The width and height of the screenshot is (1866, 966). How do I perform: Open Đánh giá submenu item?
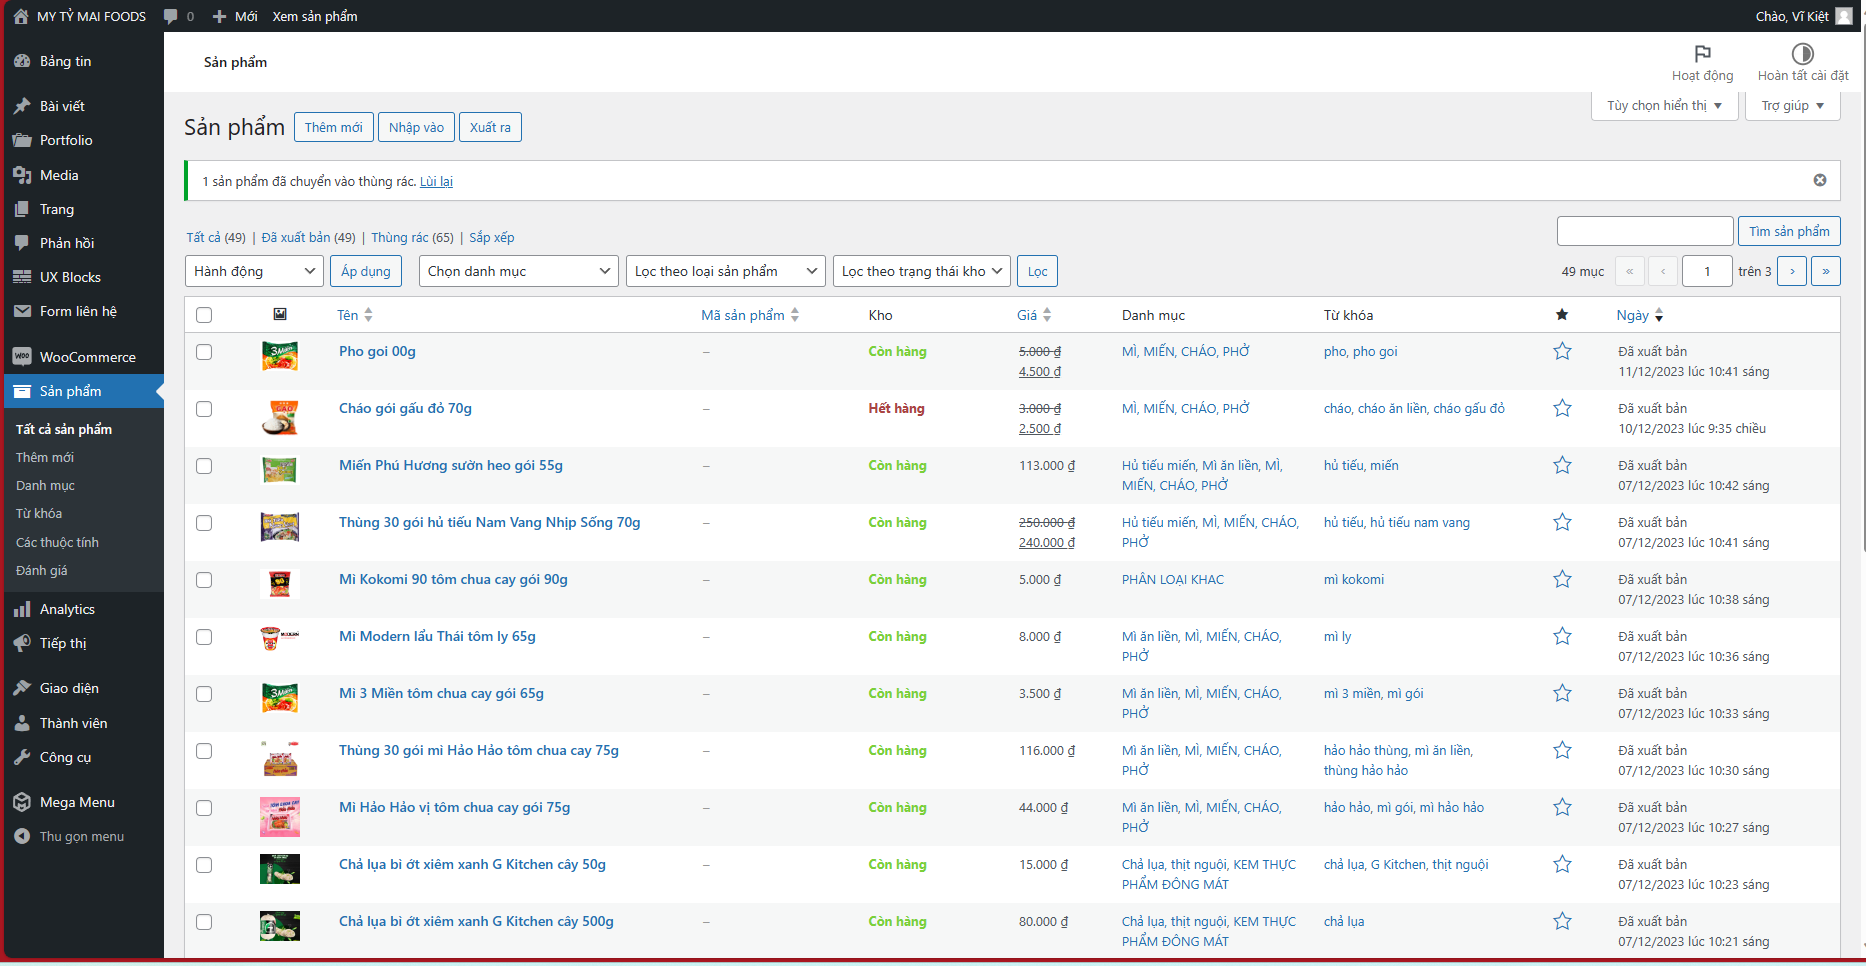(x=41, y=570)
